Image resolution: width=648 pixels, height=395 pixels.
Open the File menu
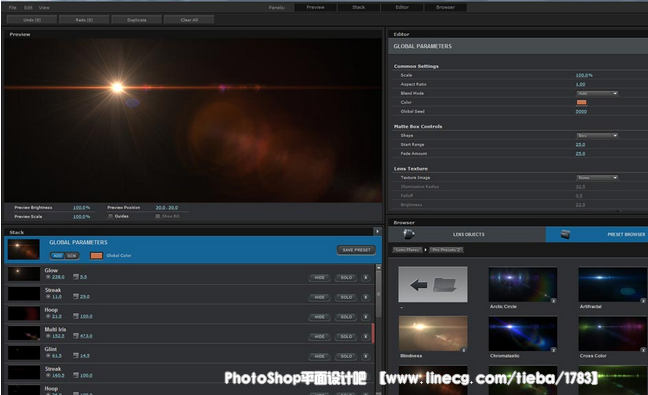pos(13,7)
